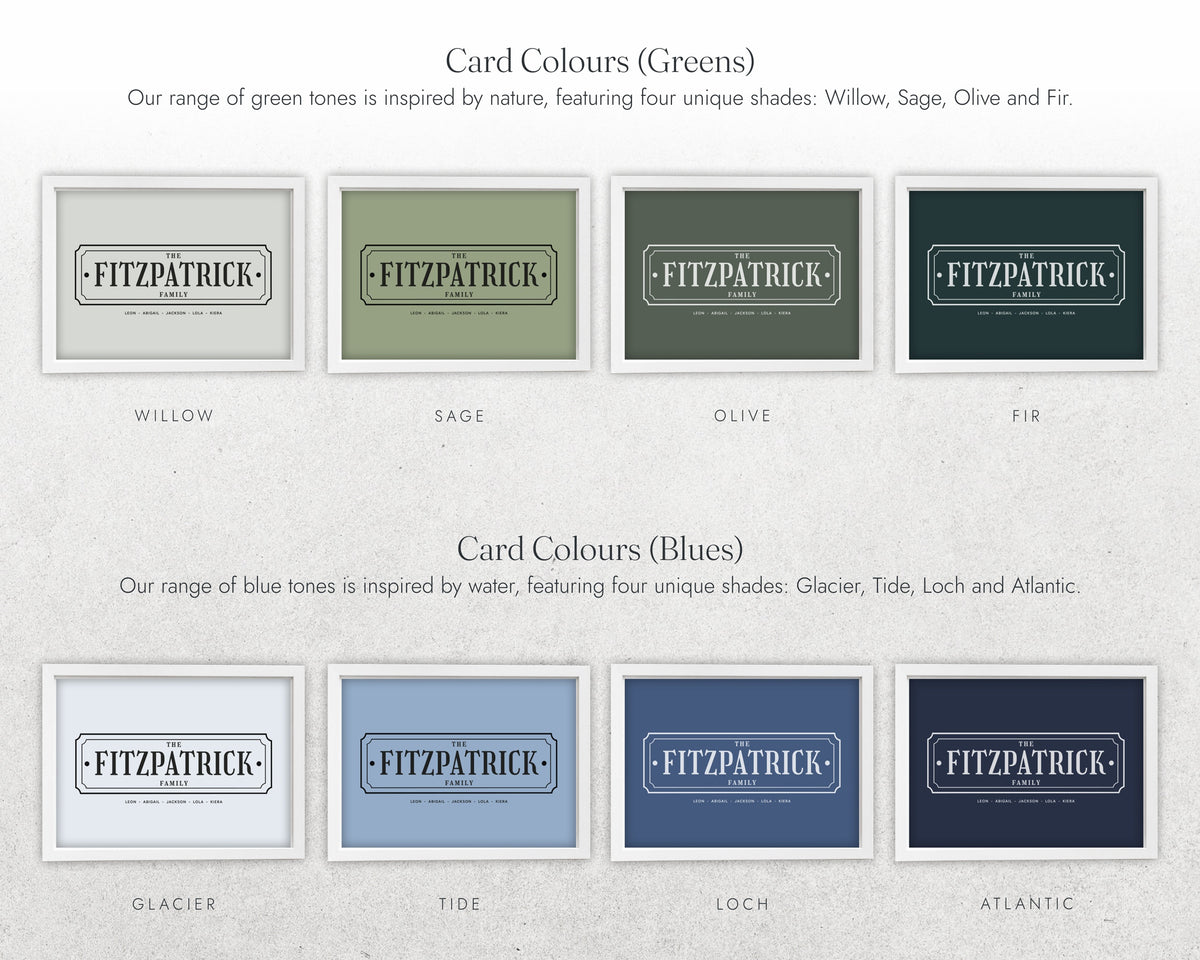Select the Sage green framed card
Viewport: 1200px width, 960px height.
coord(459,275)
